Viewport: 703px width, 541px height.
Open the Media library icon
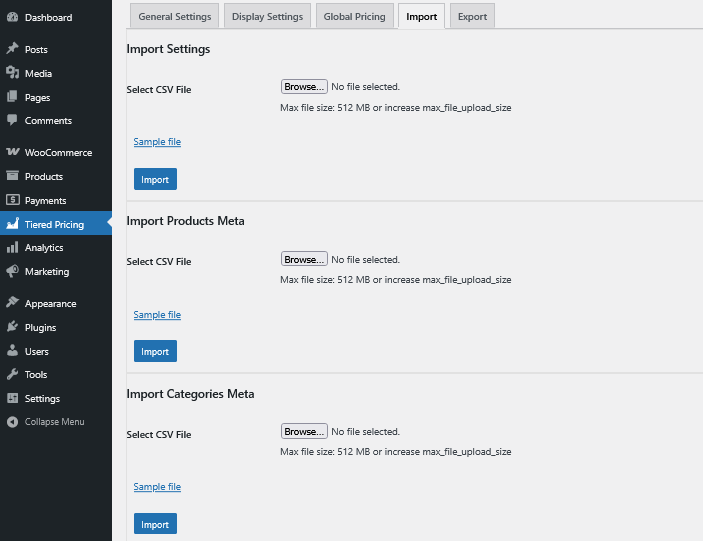12,73
